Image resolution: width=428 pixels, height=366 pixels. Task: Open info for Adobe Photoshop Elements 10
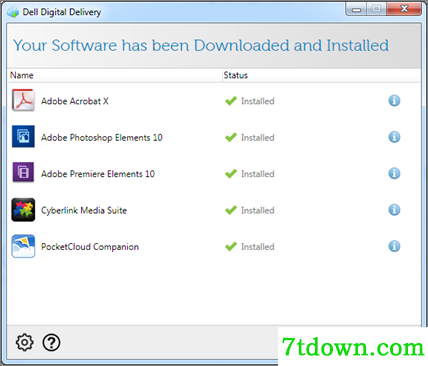[394, 137]
